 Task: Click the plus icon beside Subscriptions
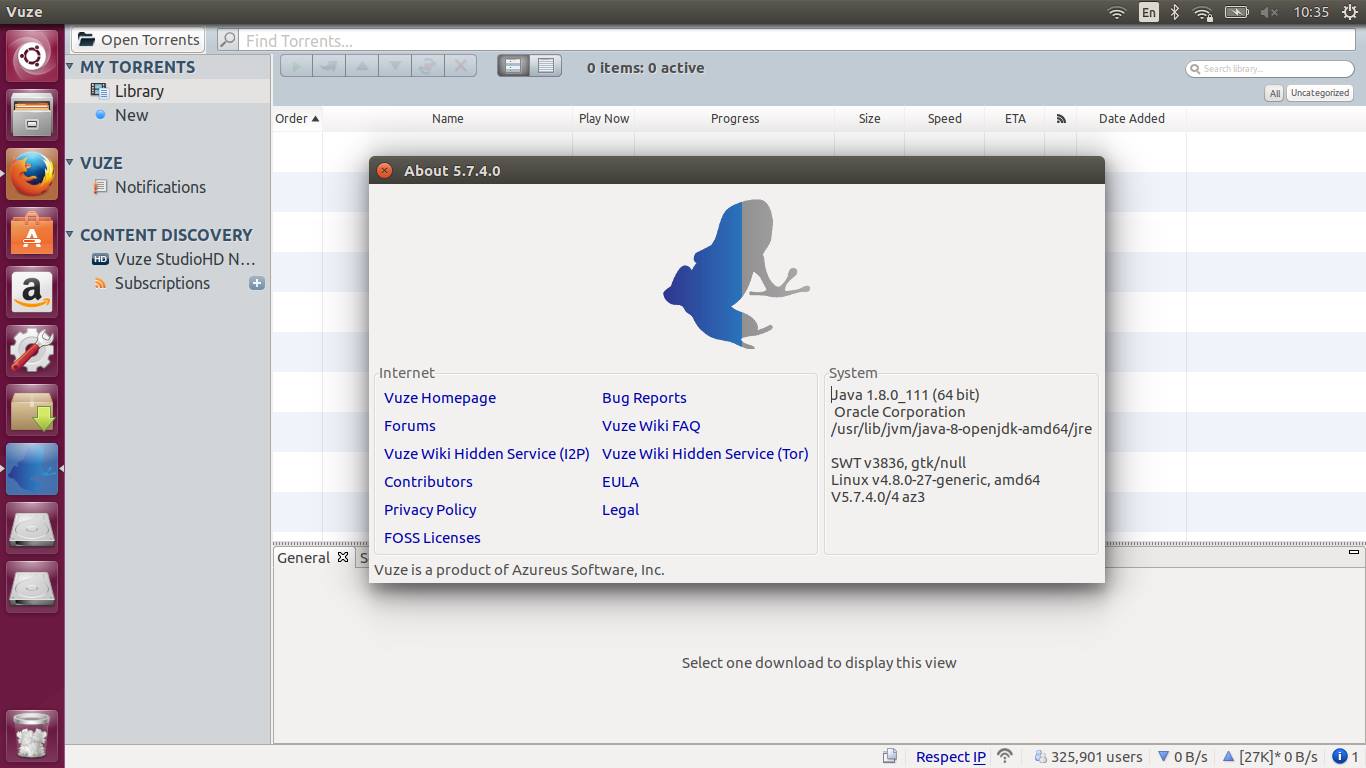pyautogui.click(x=257, y=283)
